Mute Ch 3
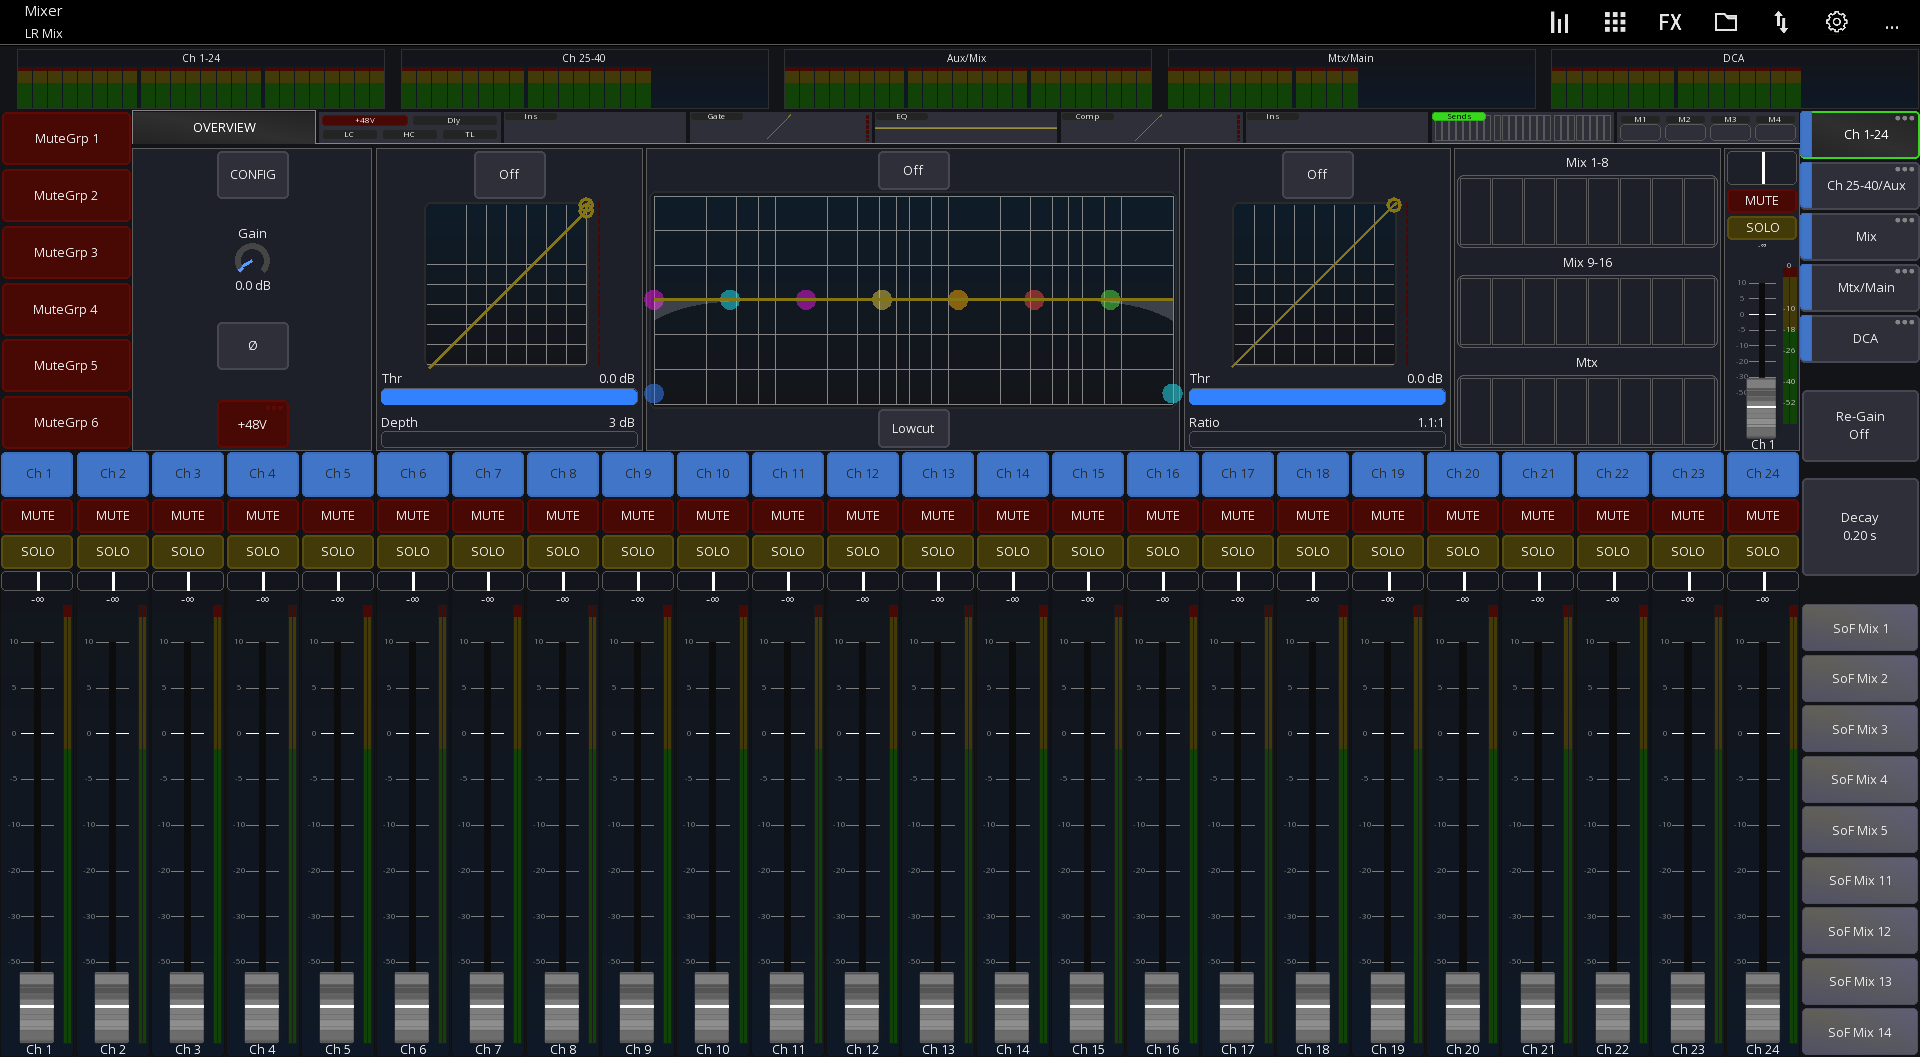 pyautogui.click(x=187, y=515)
